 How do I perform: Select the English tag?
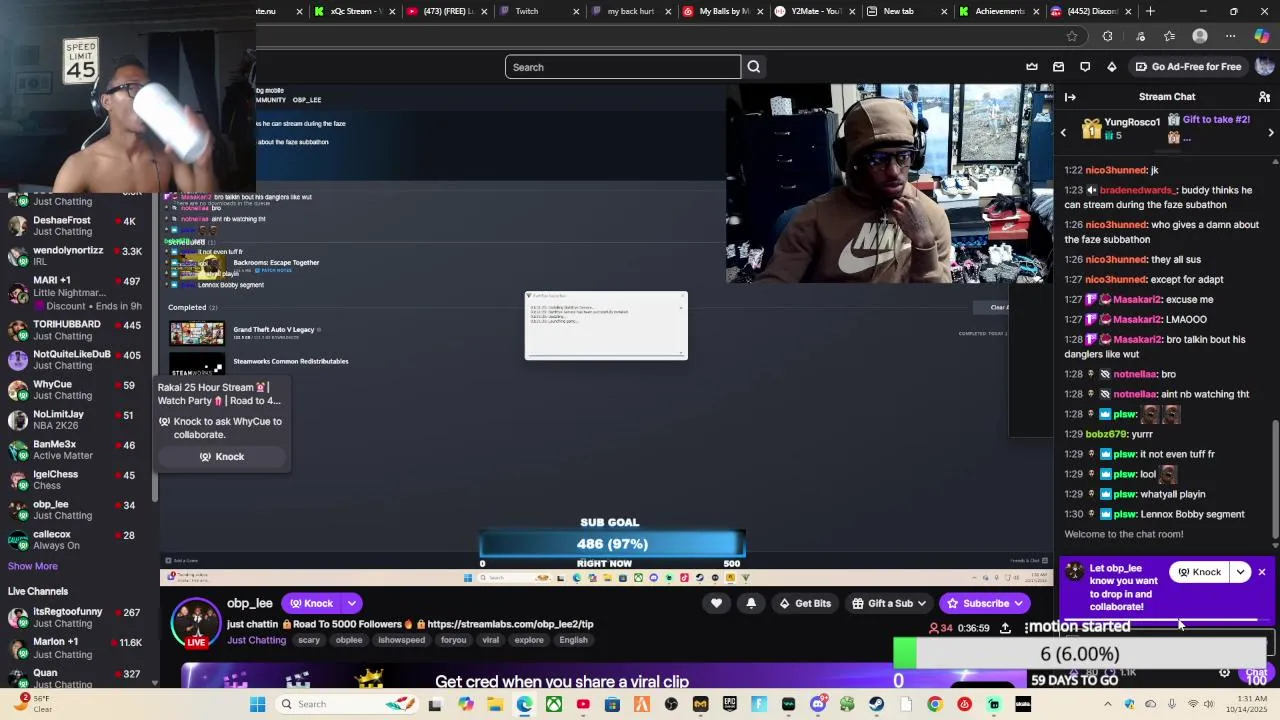point(573,640)
